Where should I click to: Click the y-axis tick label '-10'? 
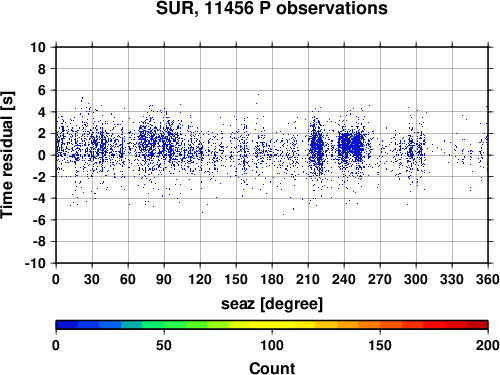pos(35,263)
